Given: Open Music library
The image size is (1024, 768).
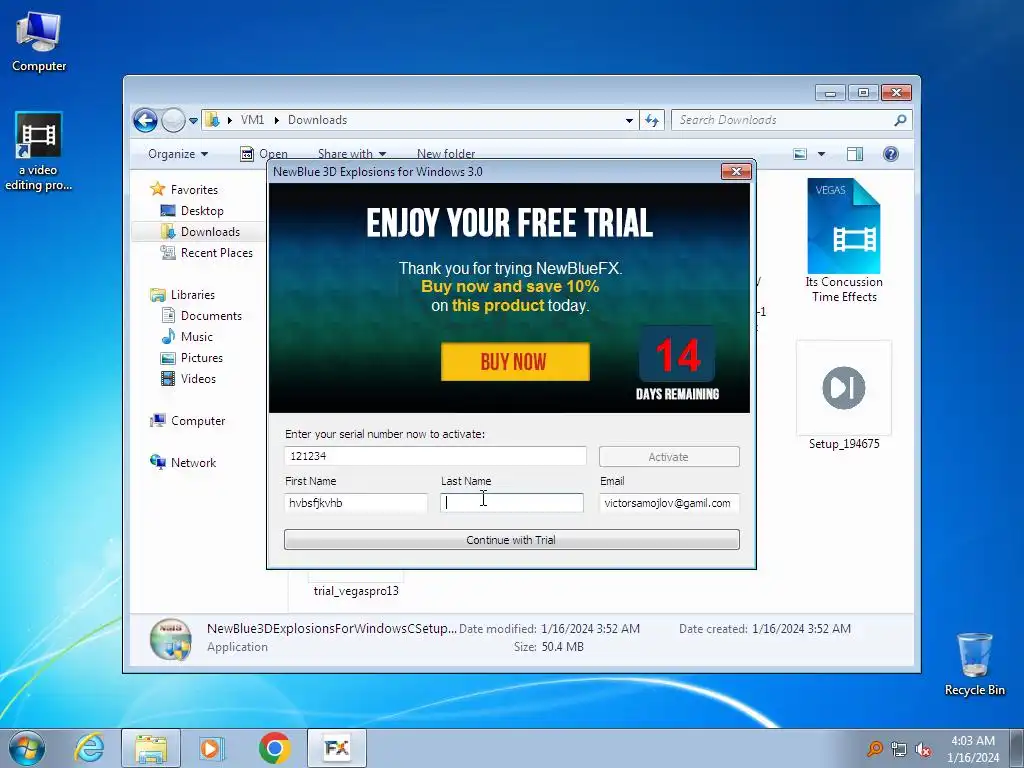Looking at the screenshot, I should click(187, 337).
